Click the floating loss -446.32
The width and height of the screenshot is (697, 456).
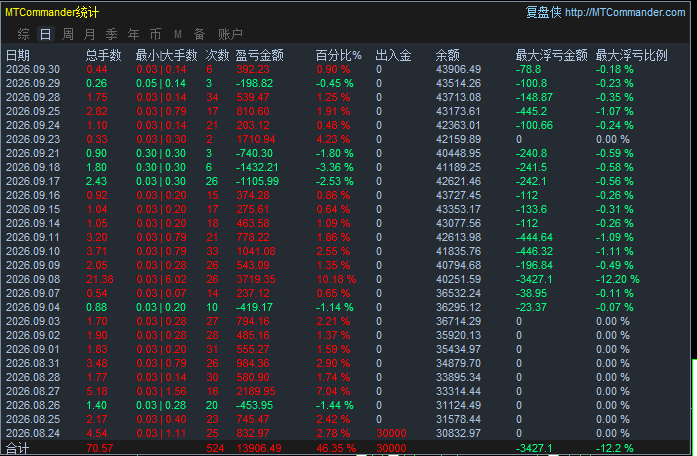(534, 251)
